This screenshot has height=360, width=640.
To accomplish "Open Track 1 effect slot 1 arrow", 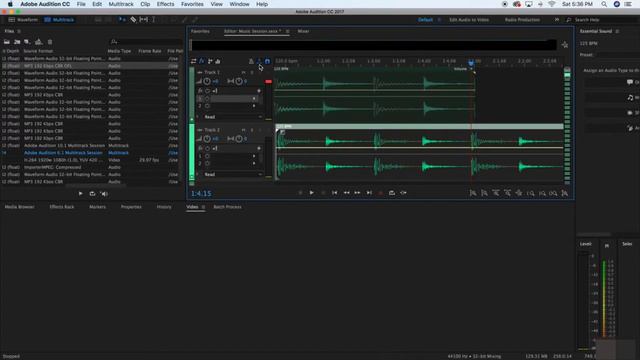I will [254, 98].
